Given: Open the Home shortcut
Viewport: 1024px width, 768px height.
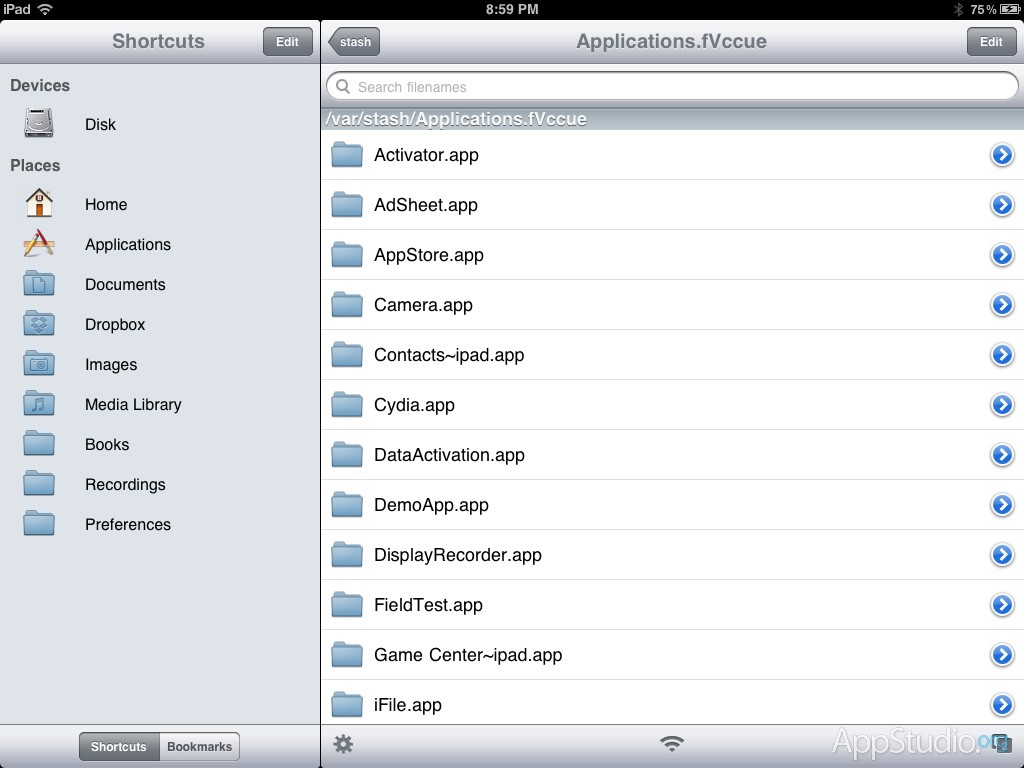Looking at the screenshot, I should click(105, 204).
